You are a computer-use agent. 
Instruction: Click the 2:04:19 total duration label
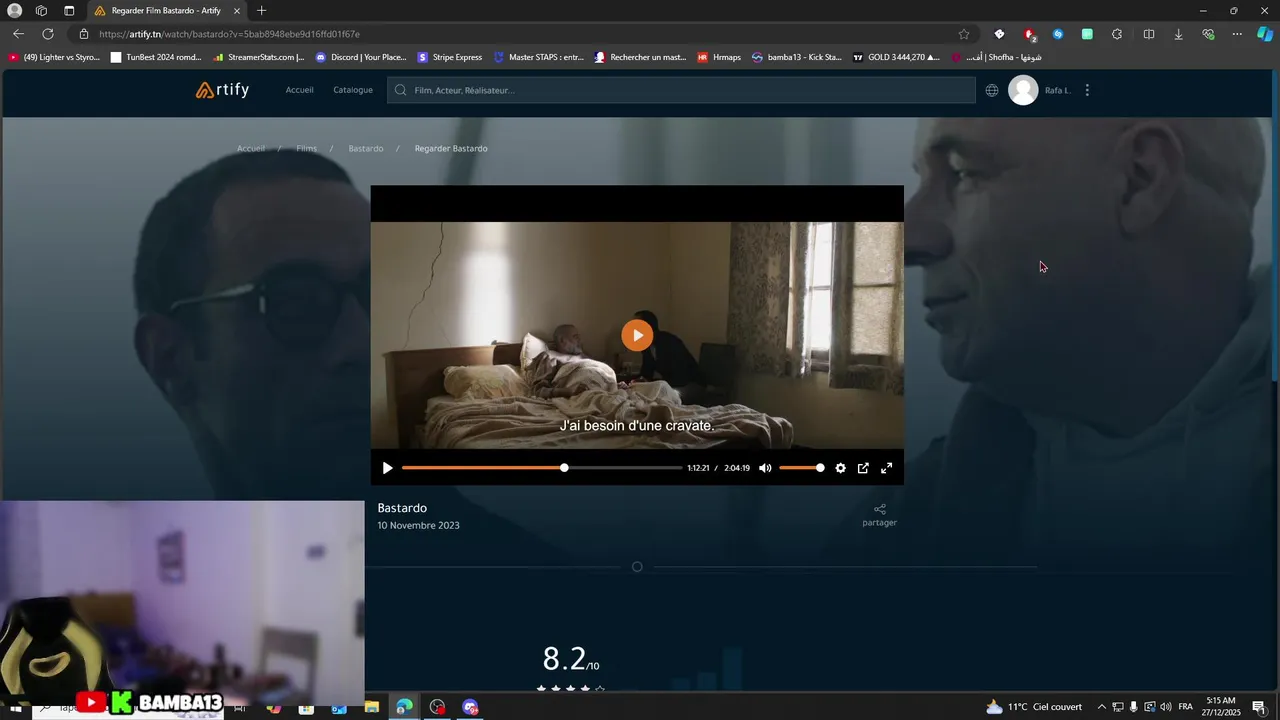click(x=737, y=468)
